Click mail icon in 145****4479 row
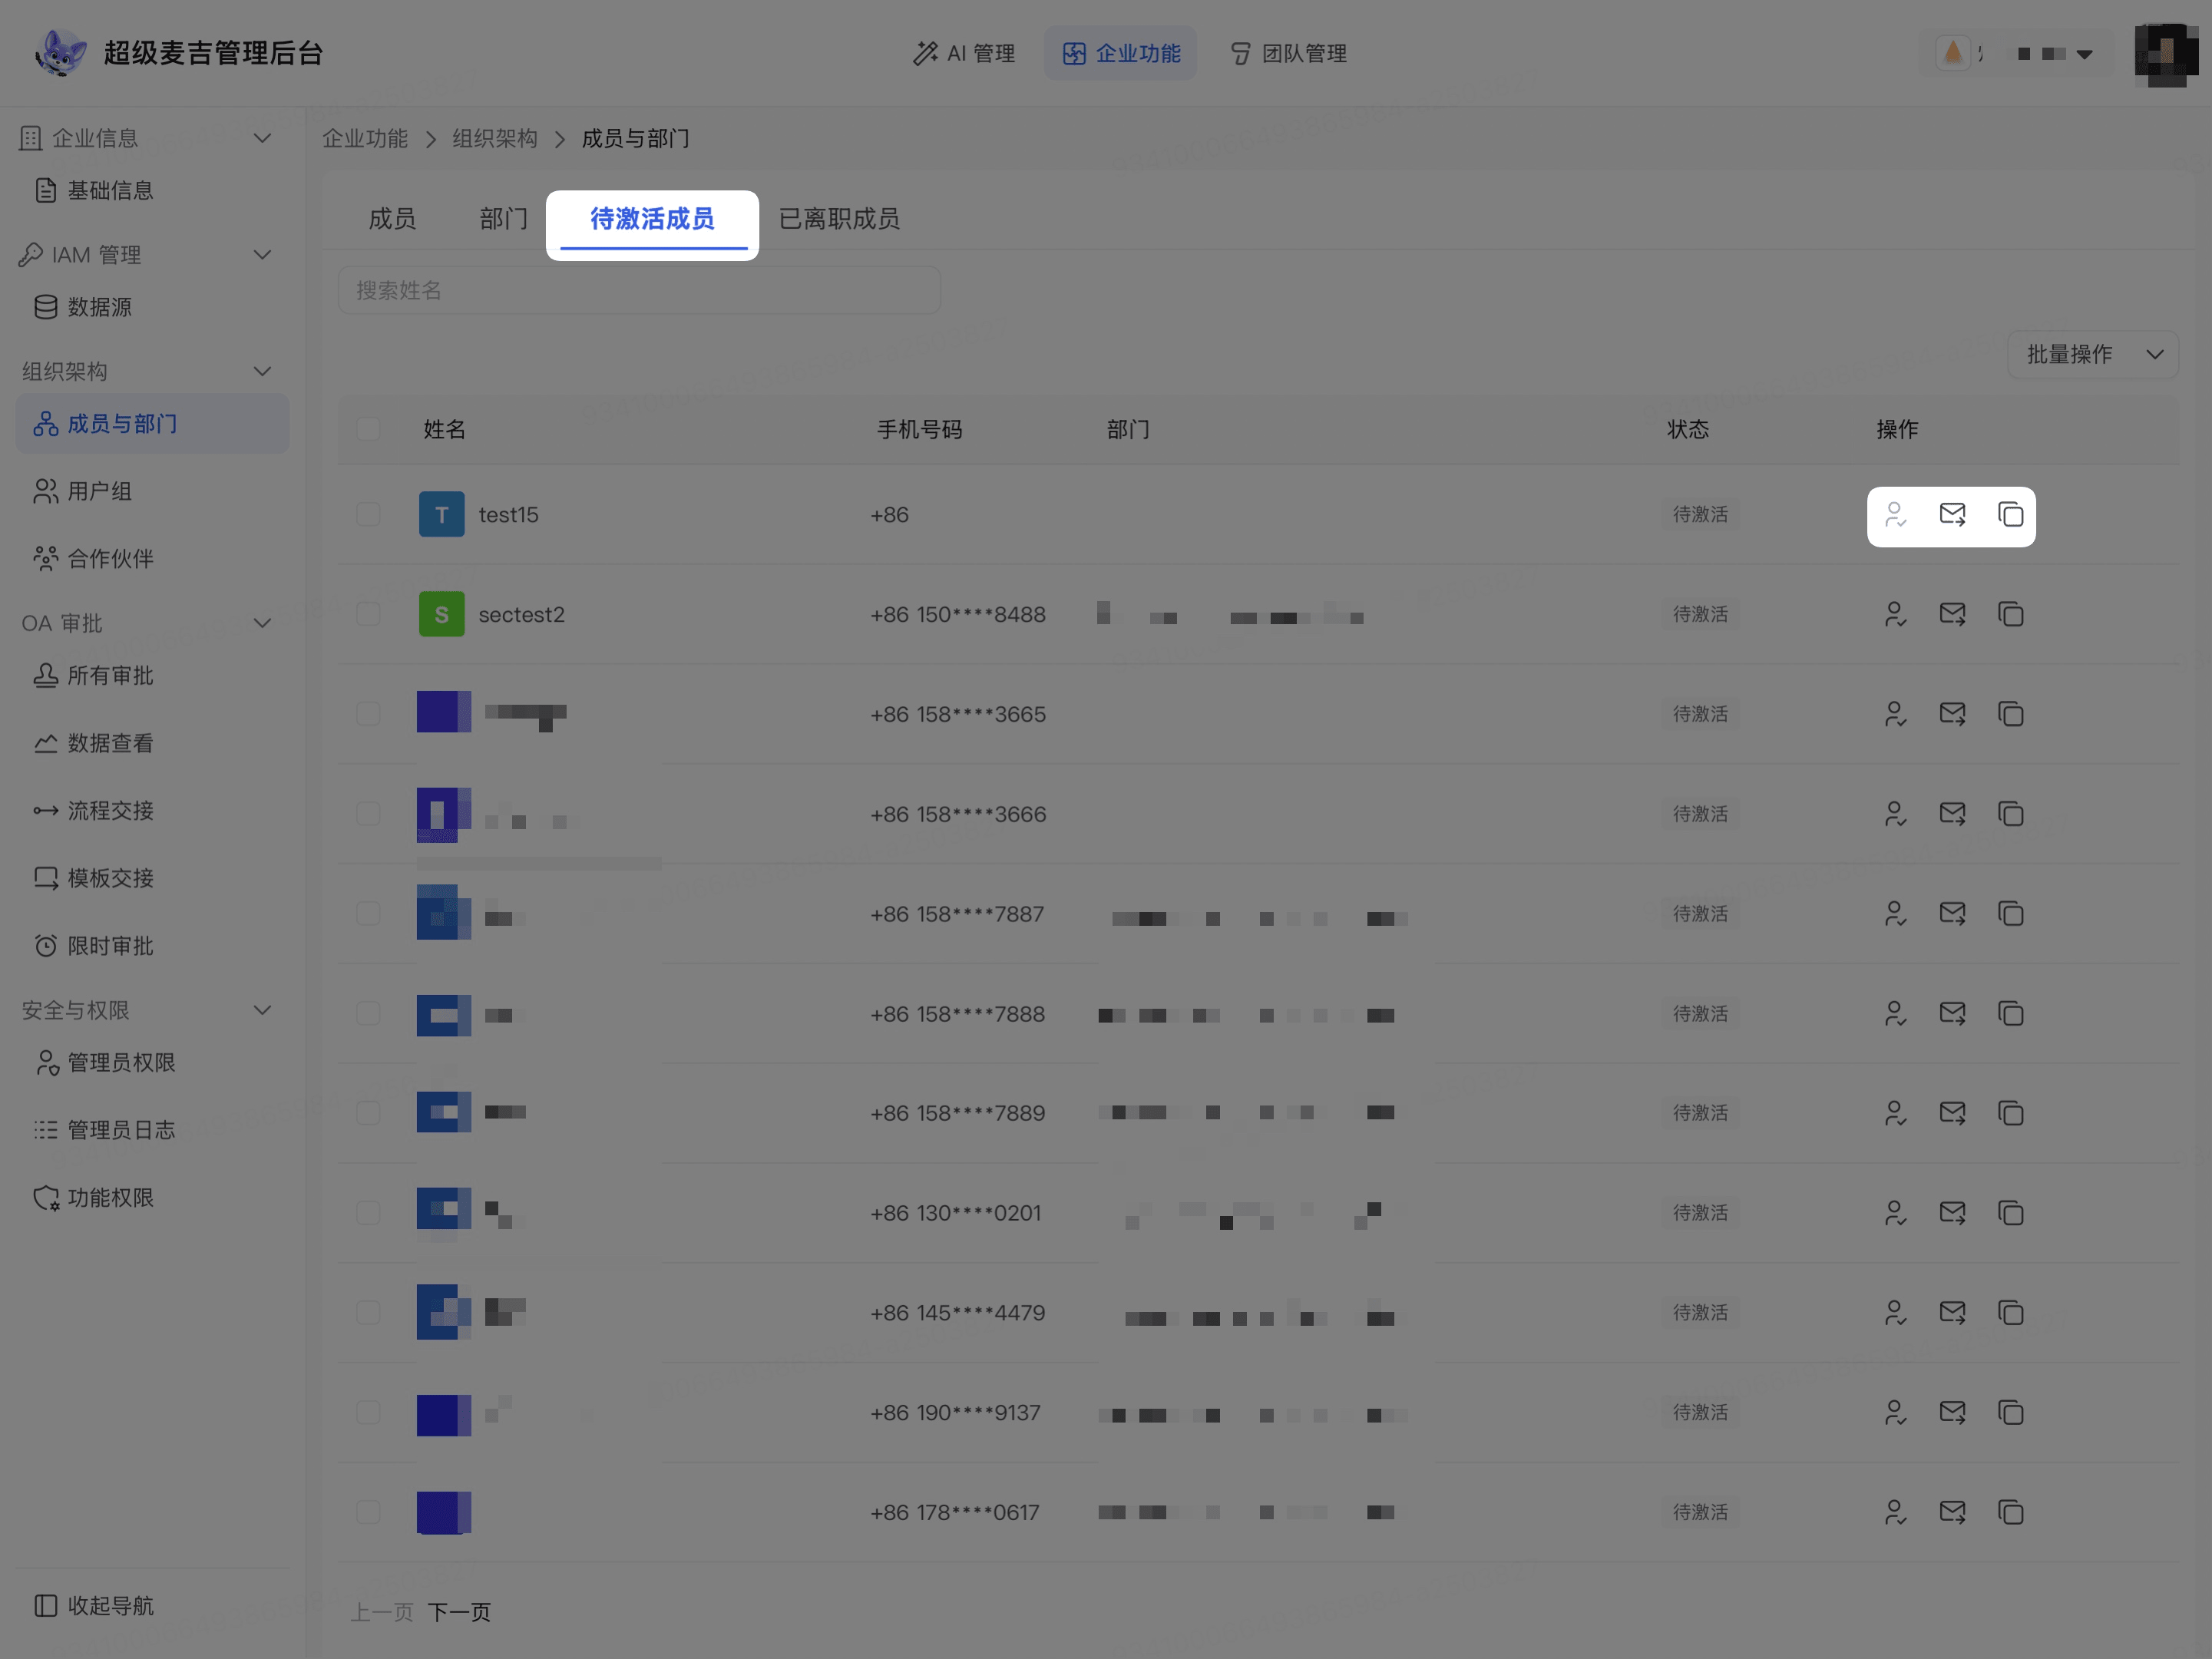The width and height of the screenshot is (2212, 1659). click(x=1952, y=1313)
